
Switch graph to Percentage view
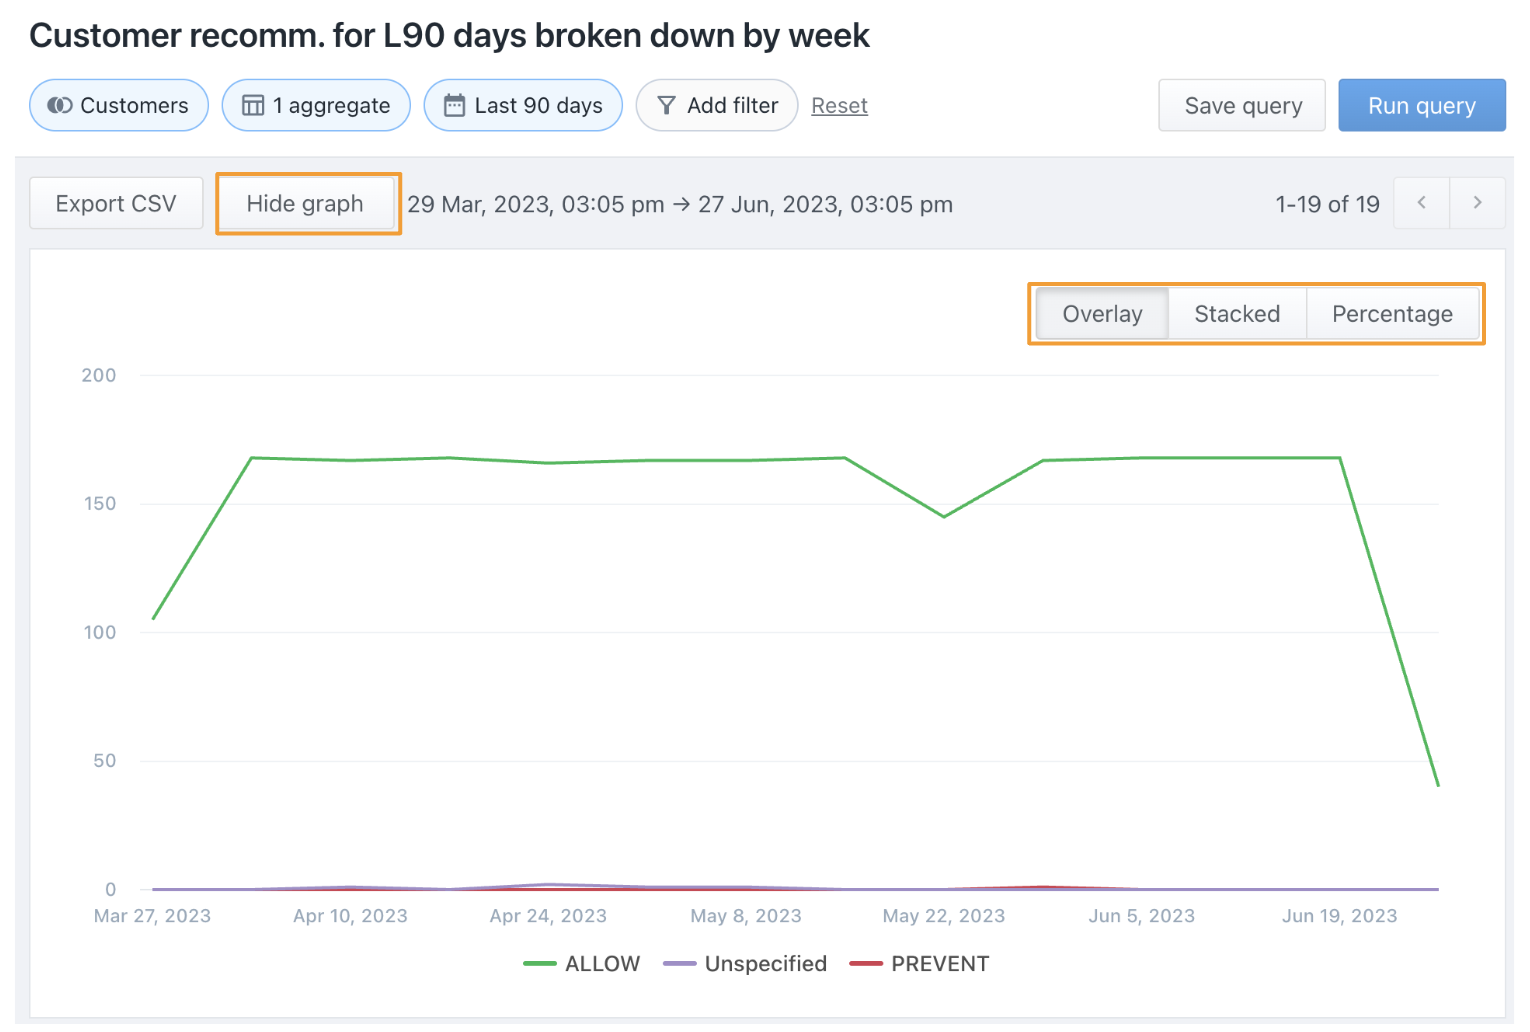[1392, 314]
